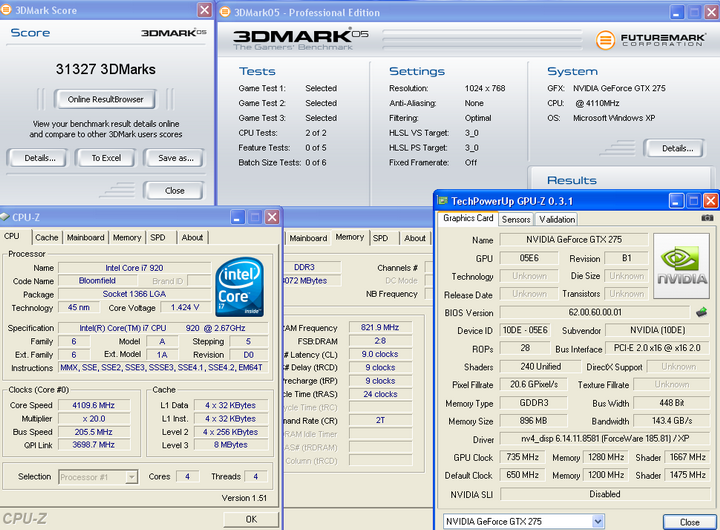This screenshot has width=720, height=530.
Task: Click the Resolution setting 1024 x 768
Action: tap(485, 88)
